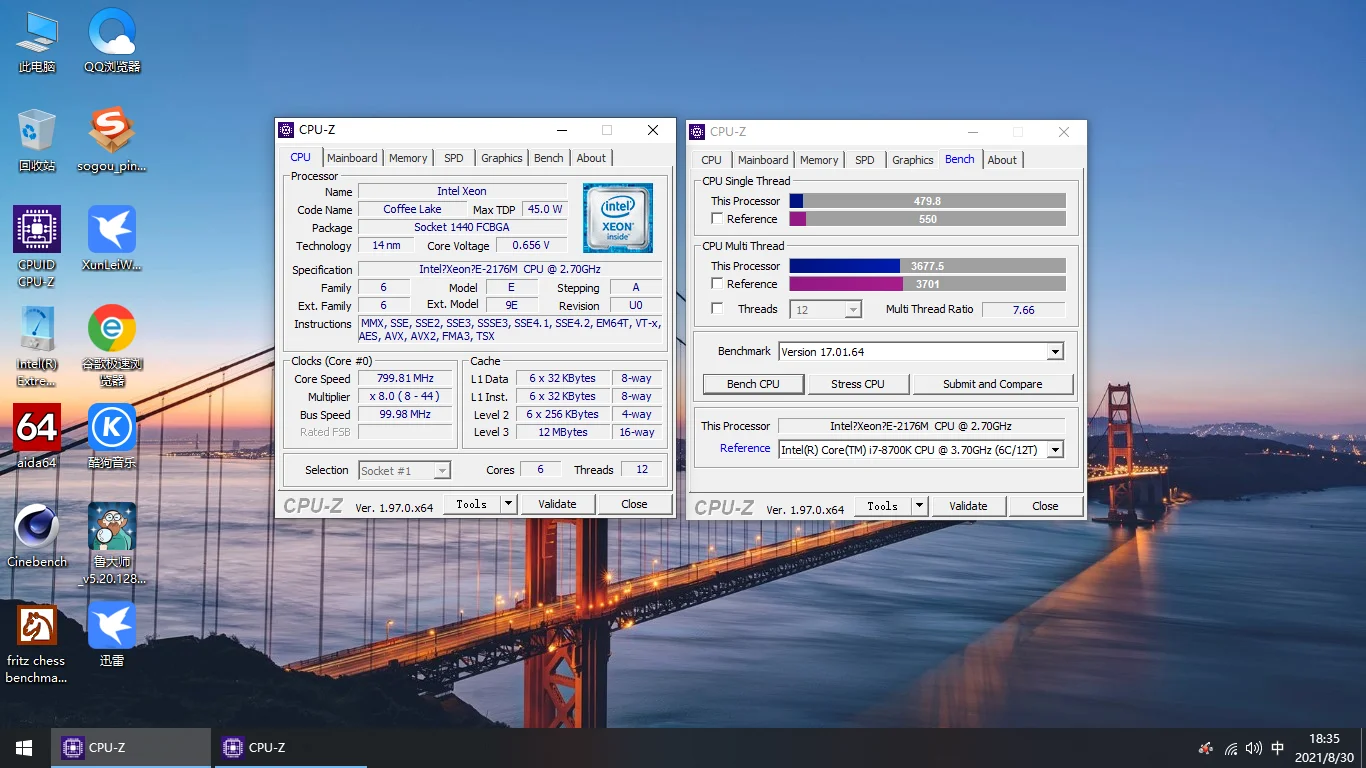Click Submit and Compare button
The image size is (1366, 768).
[x=992, y=384]
